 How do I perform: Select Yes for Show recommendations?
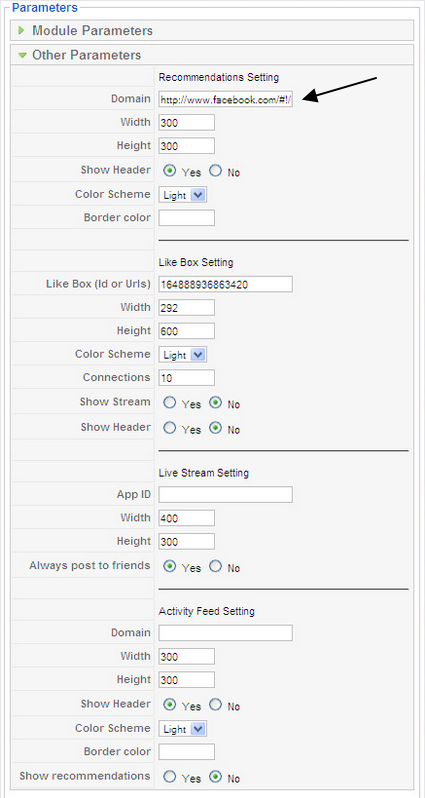point(169,777)
